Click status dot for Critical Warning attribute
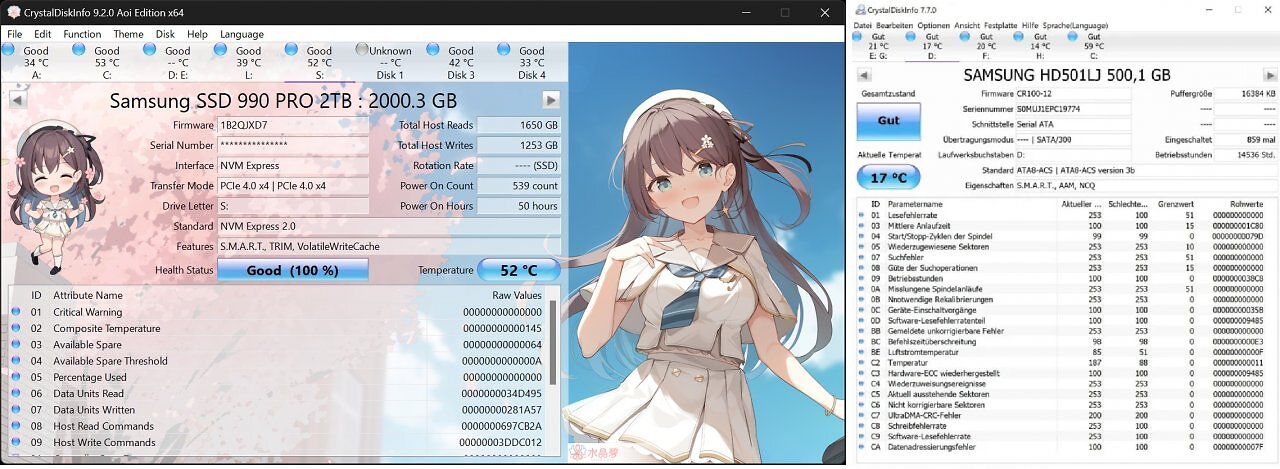Viewport: 1280px width, 469px height. (x=16, y=312)
